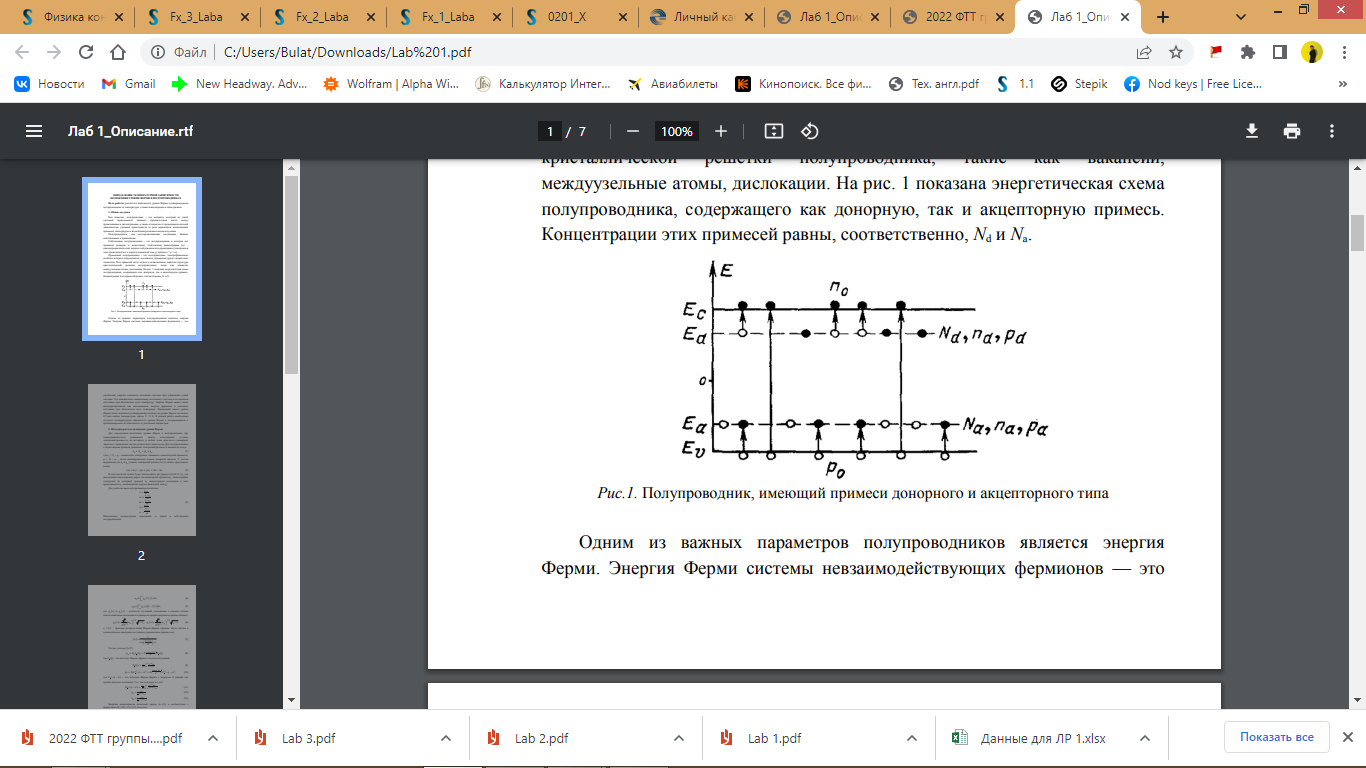1366x768 pixels.
Task: Close the downloads bar
Action: coord(1350,737)
